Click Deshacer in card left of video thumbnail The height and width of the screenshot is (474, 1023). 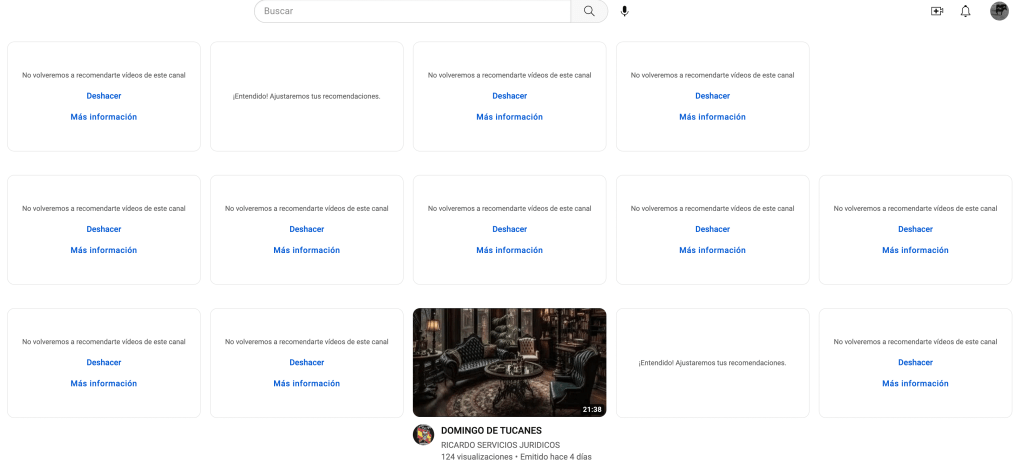(x=307, y=363)
